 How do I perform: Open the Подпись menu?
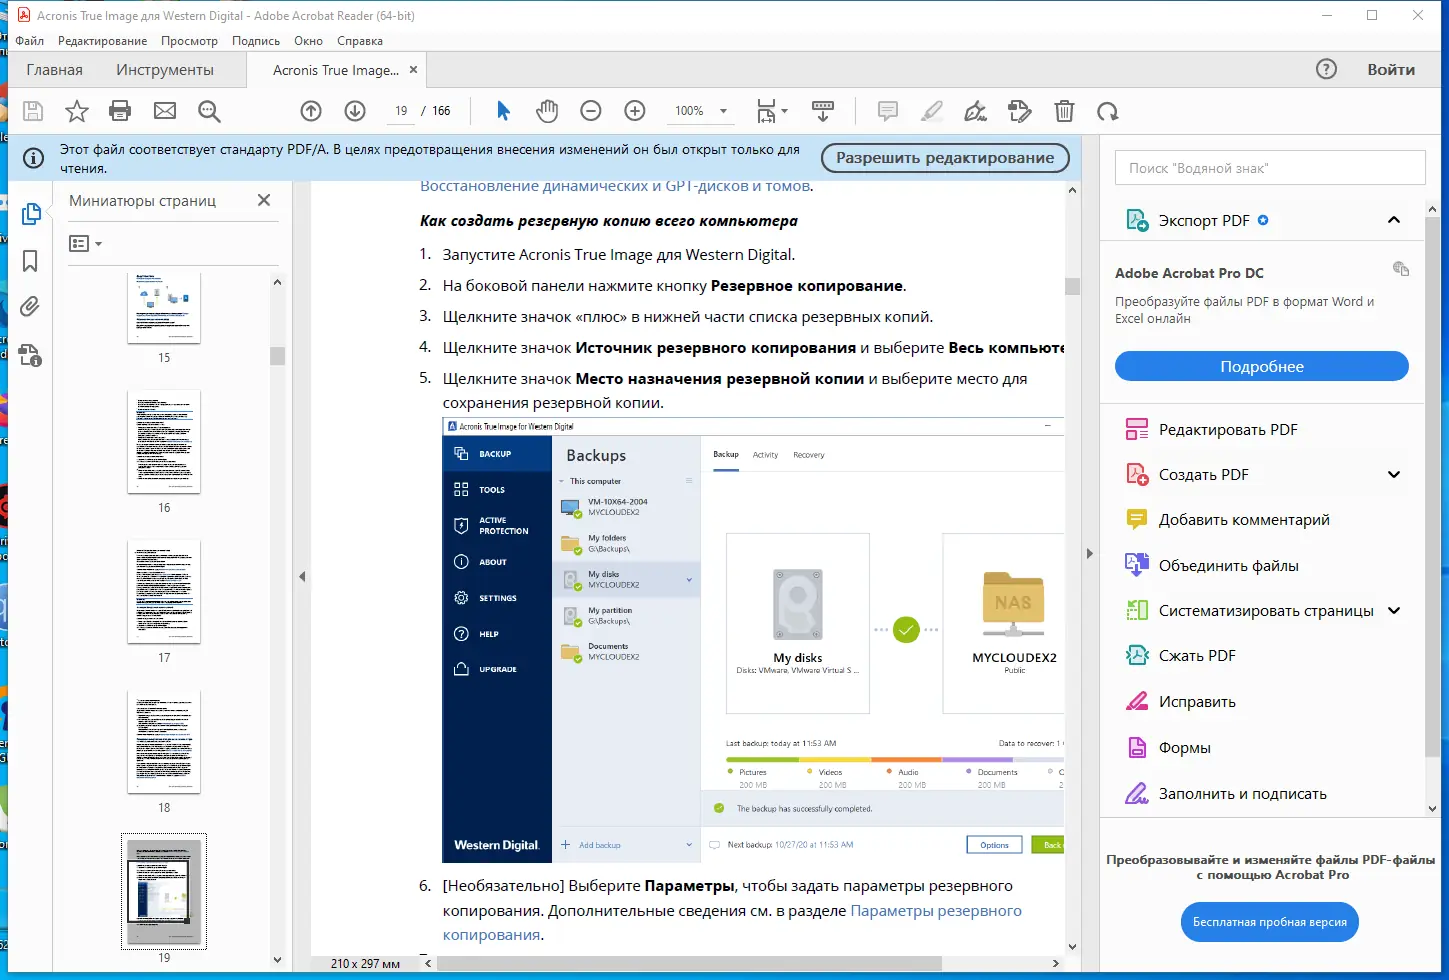(x=256, y=41)
